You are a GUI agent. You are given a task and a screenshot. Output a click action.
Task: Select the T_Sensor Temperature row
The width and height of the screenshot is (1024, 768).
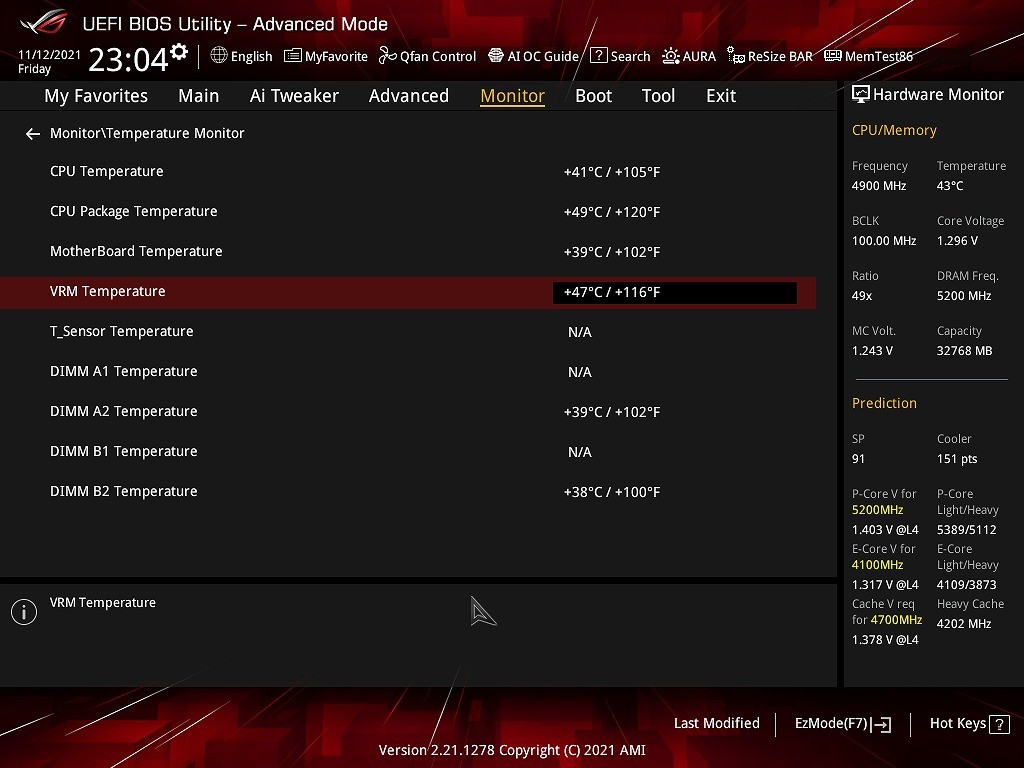pyautogui.click(x=408, y=332)
